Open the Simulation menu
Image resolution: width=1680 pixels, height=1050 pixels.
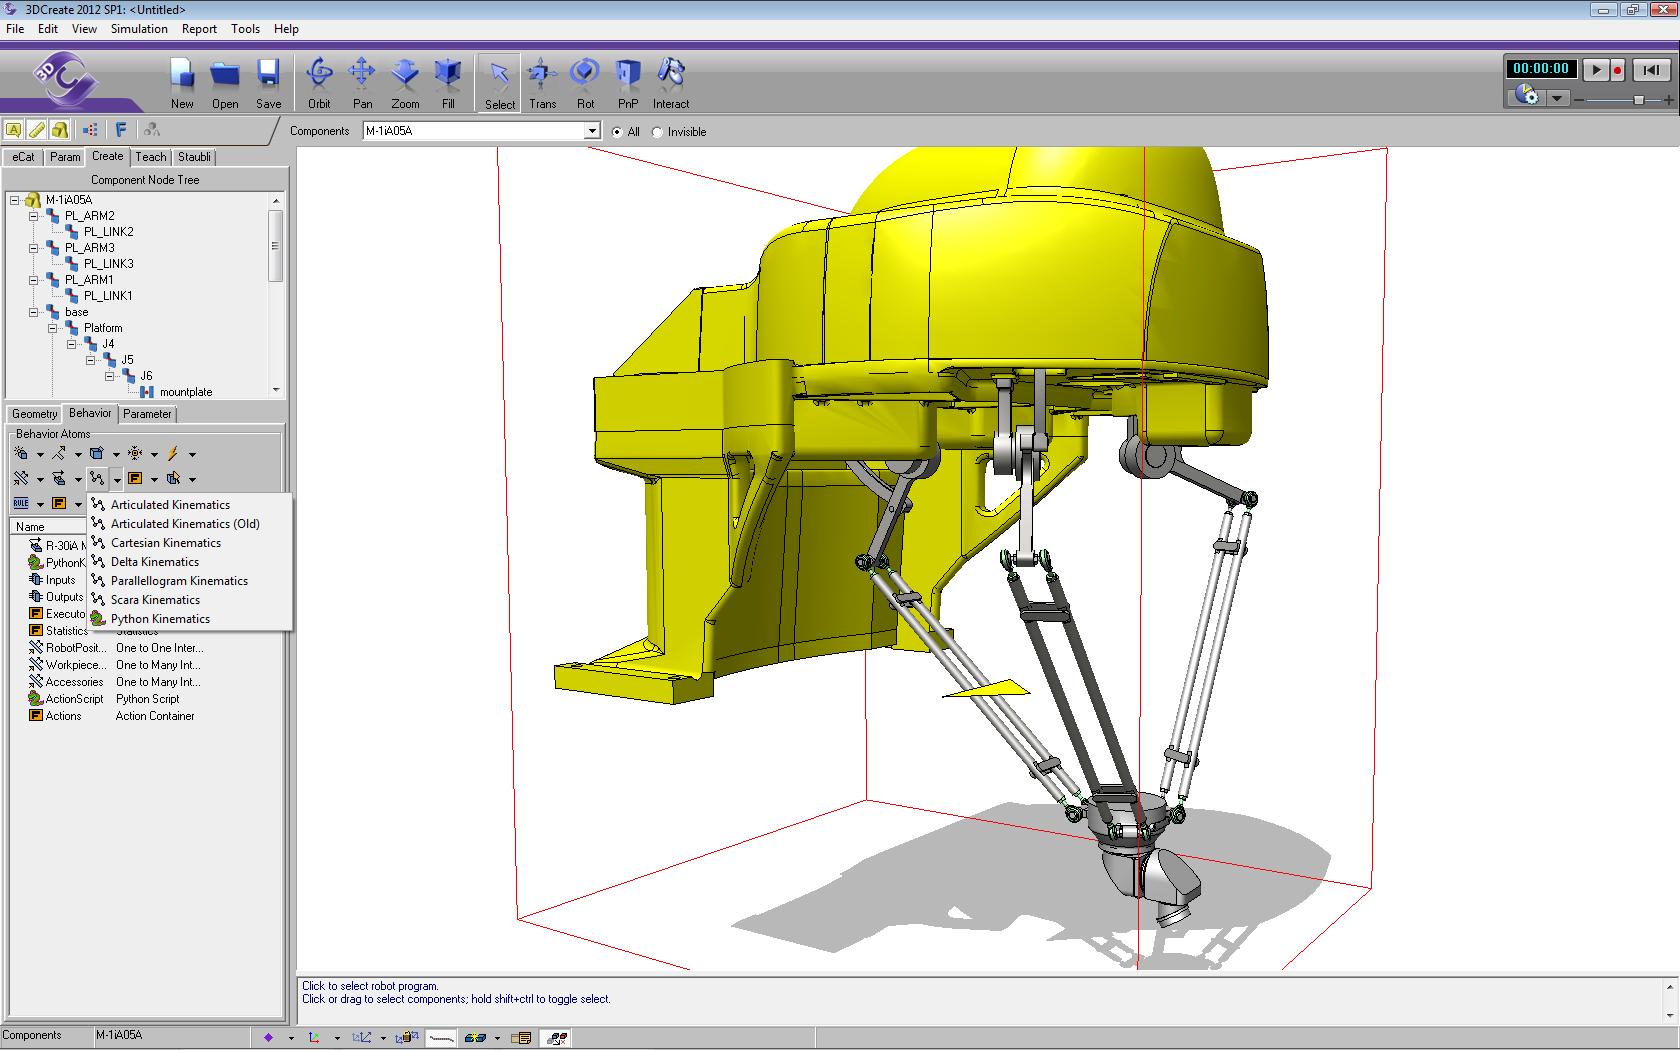(139, 29)
